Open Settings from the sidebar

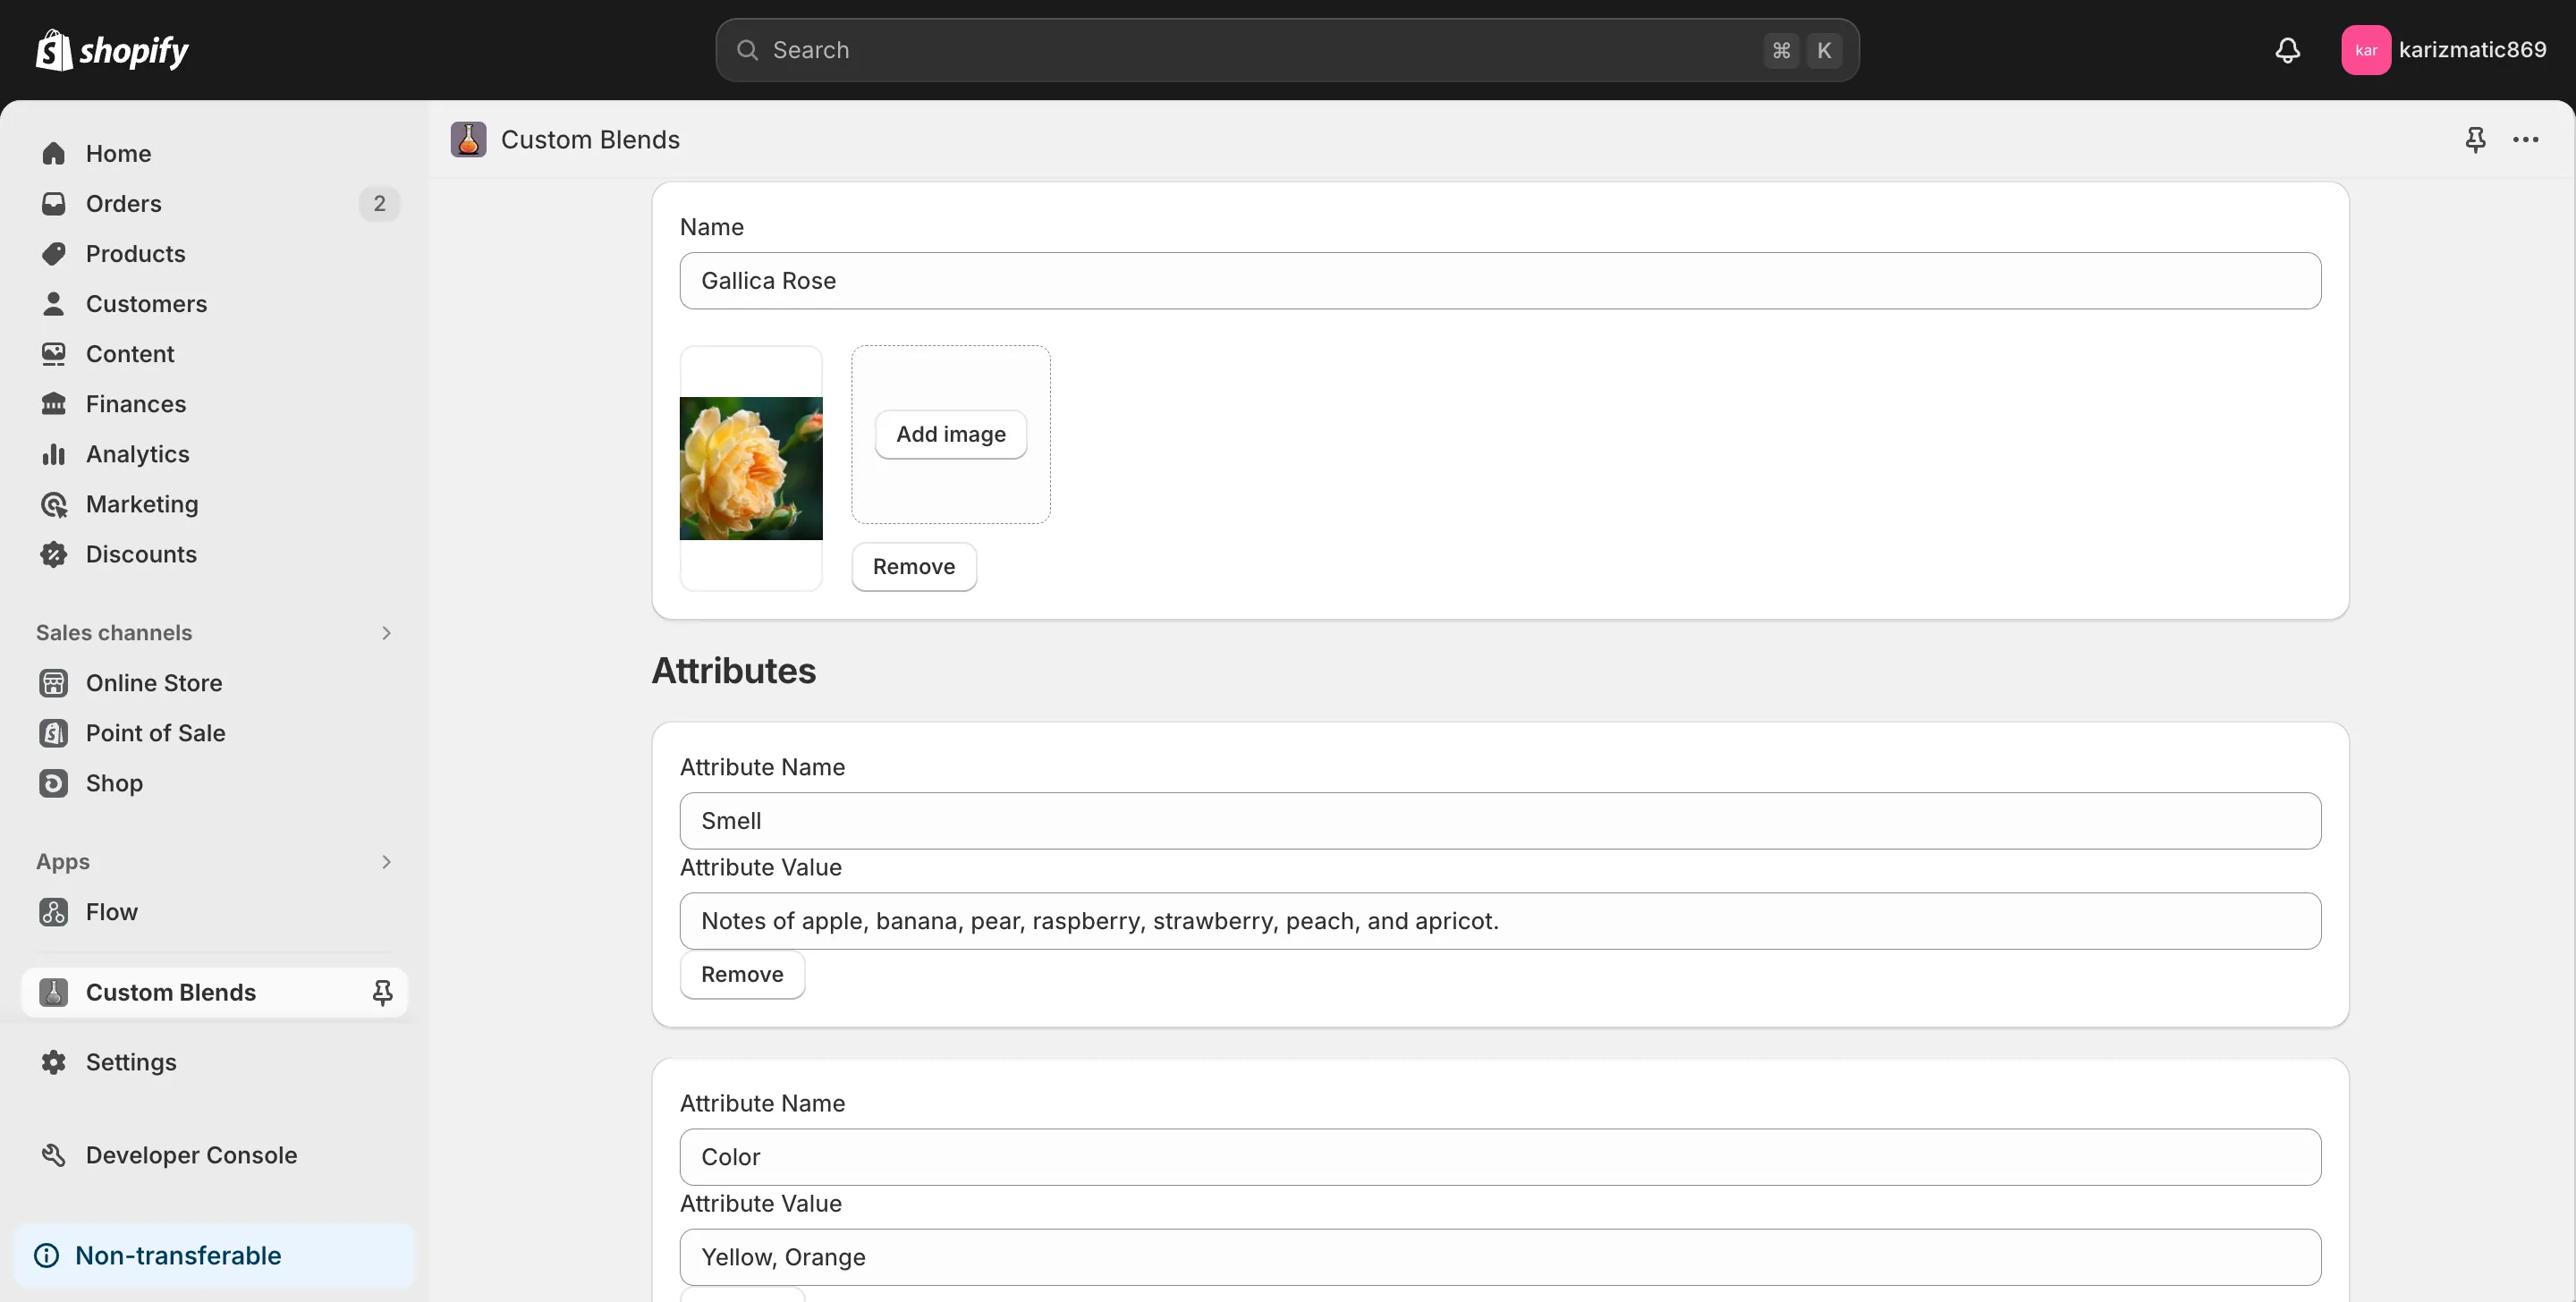(x=130, y=1062)
